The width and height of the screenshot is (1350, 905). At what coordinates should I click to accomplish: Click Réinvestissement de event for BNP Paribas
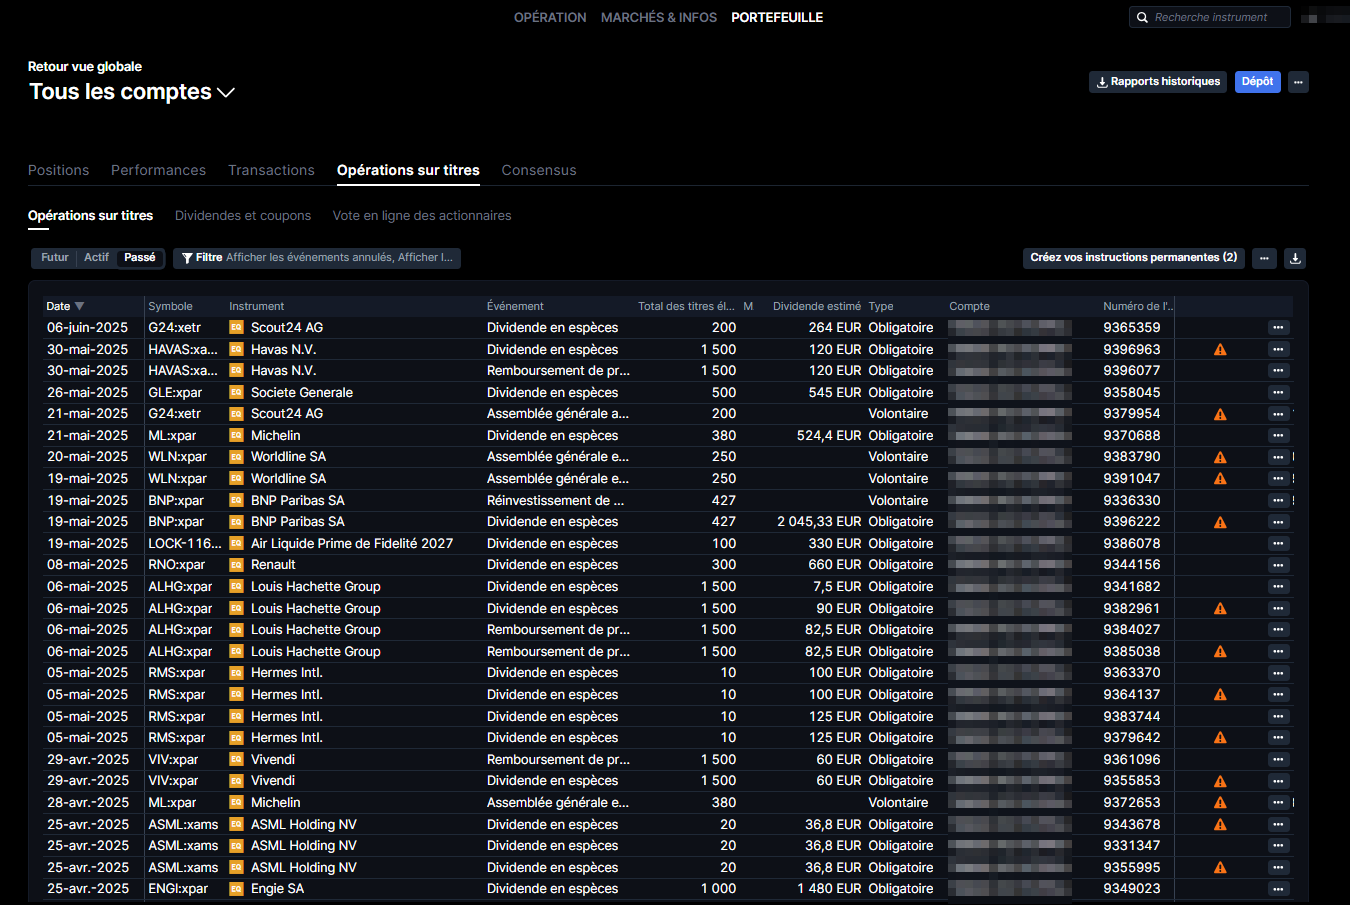pyautogui.click(x=555, y=501)
